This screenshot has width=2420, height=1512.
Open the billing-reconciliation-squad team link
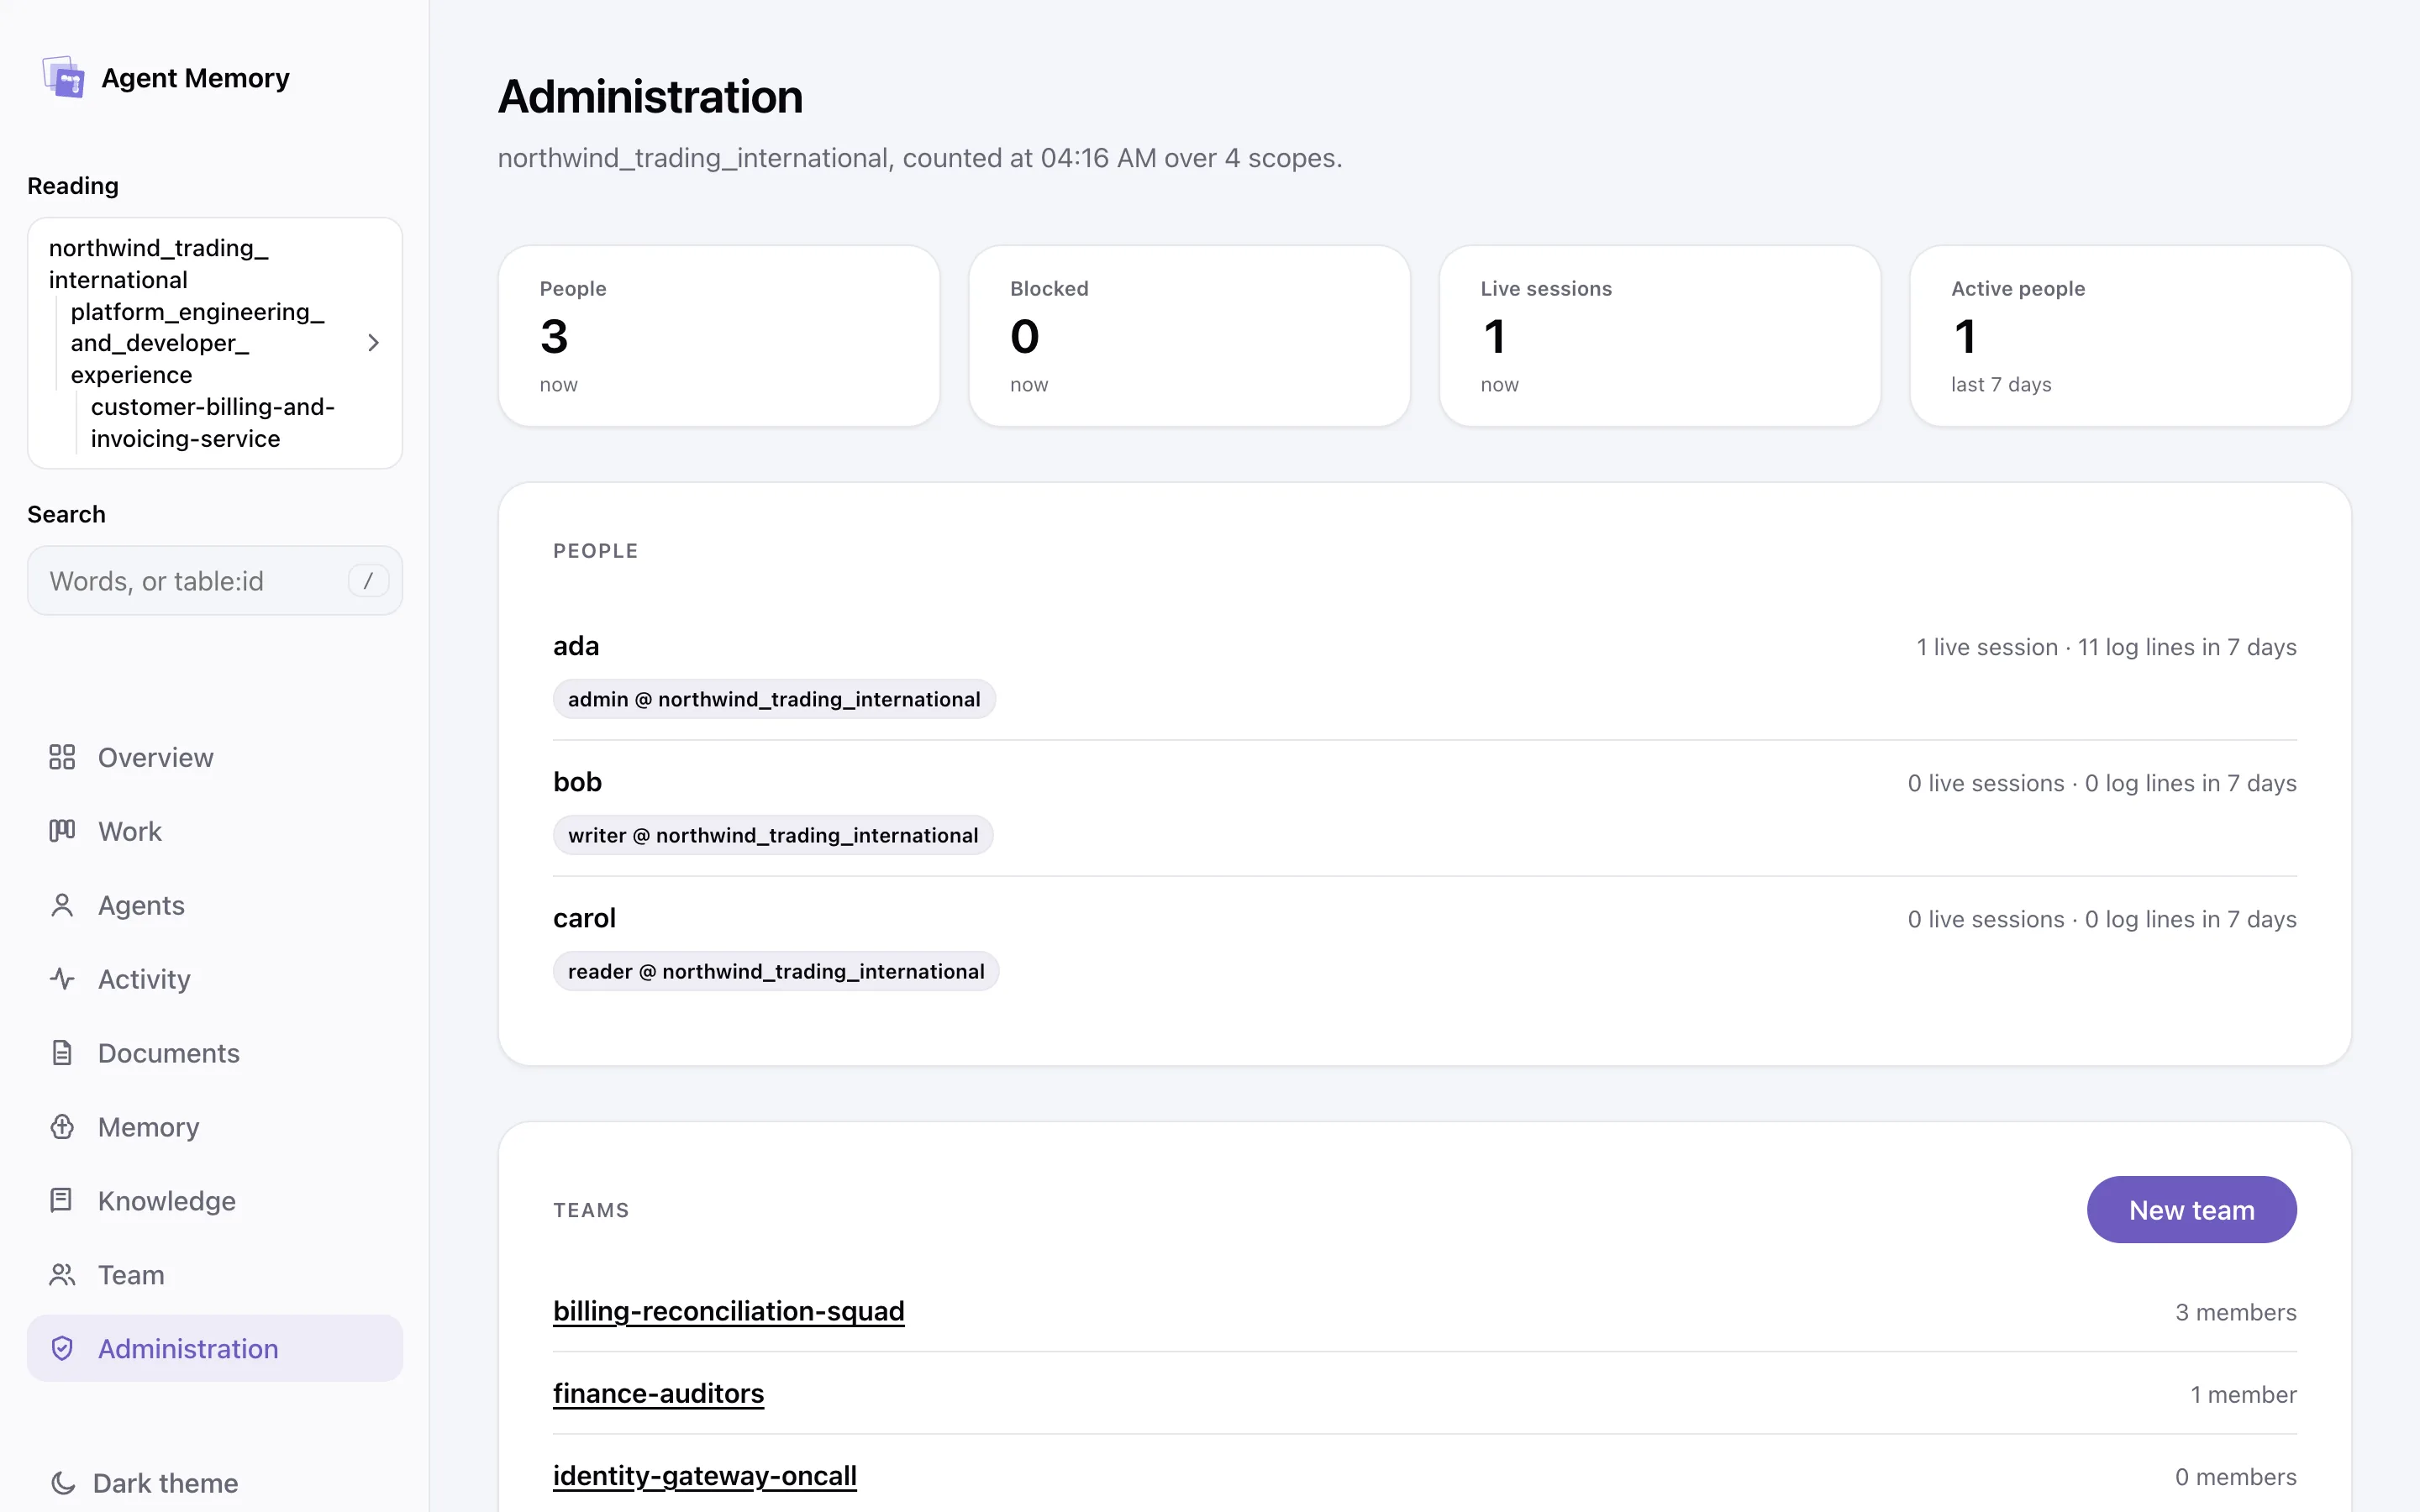coord(728,1311)
